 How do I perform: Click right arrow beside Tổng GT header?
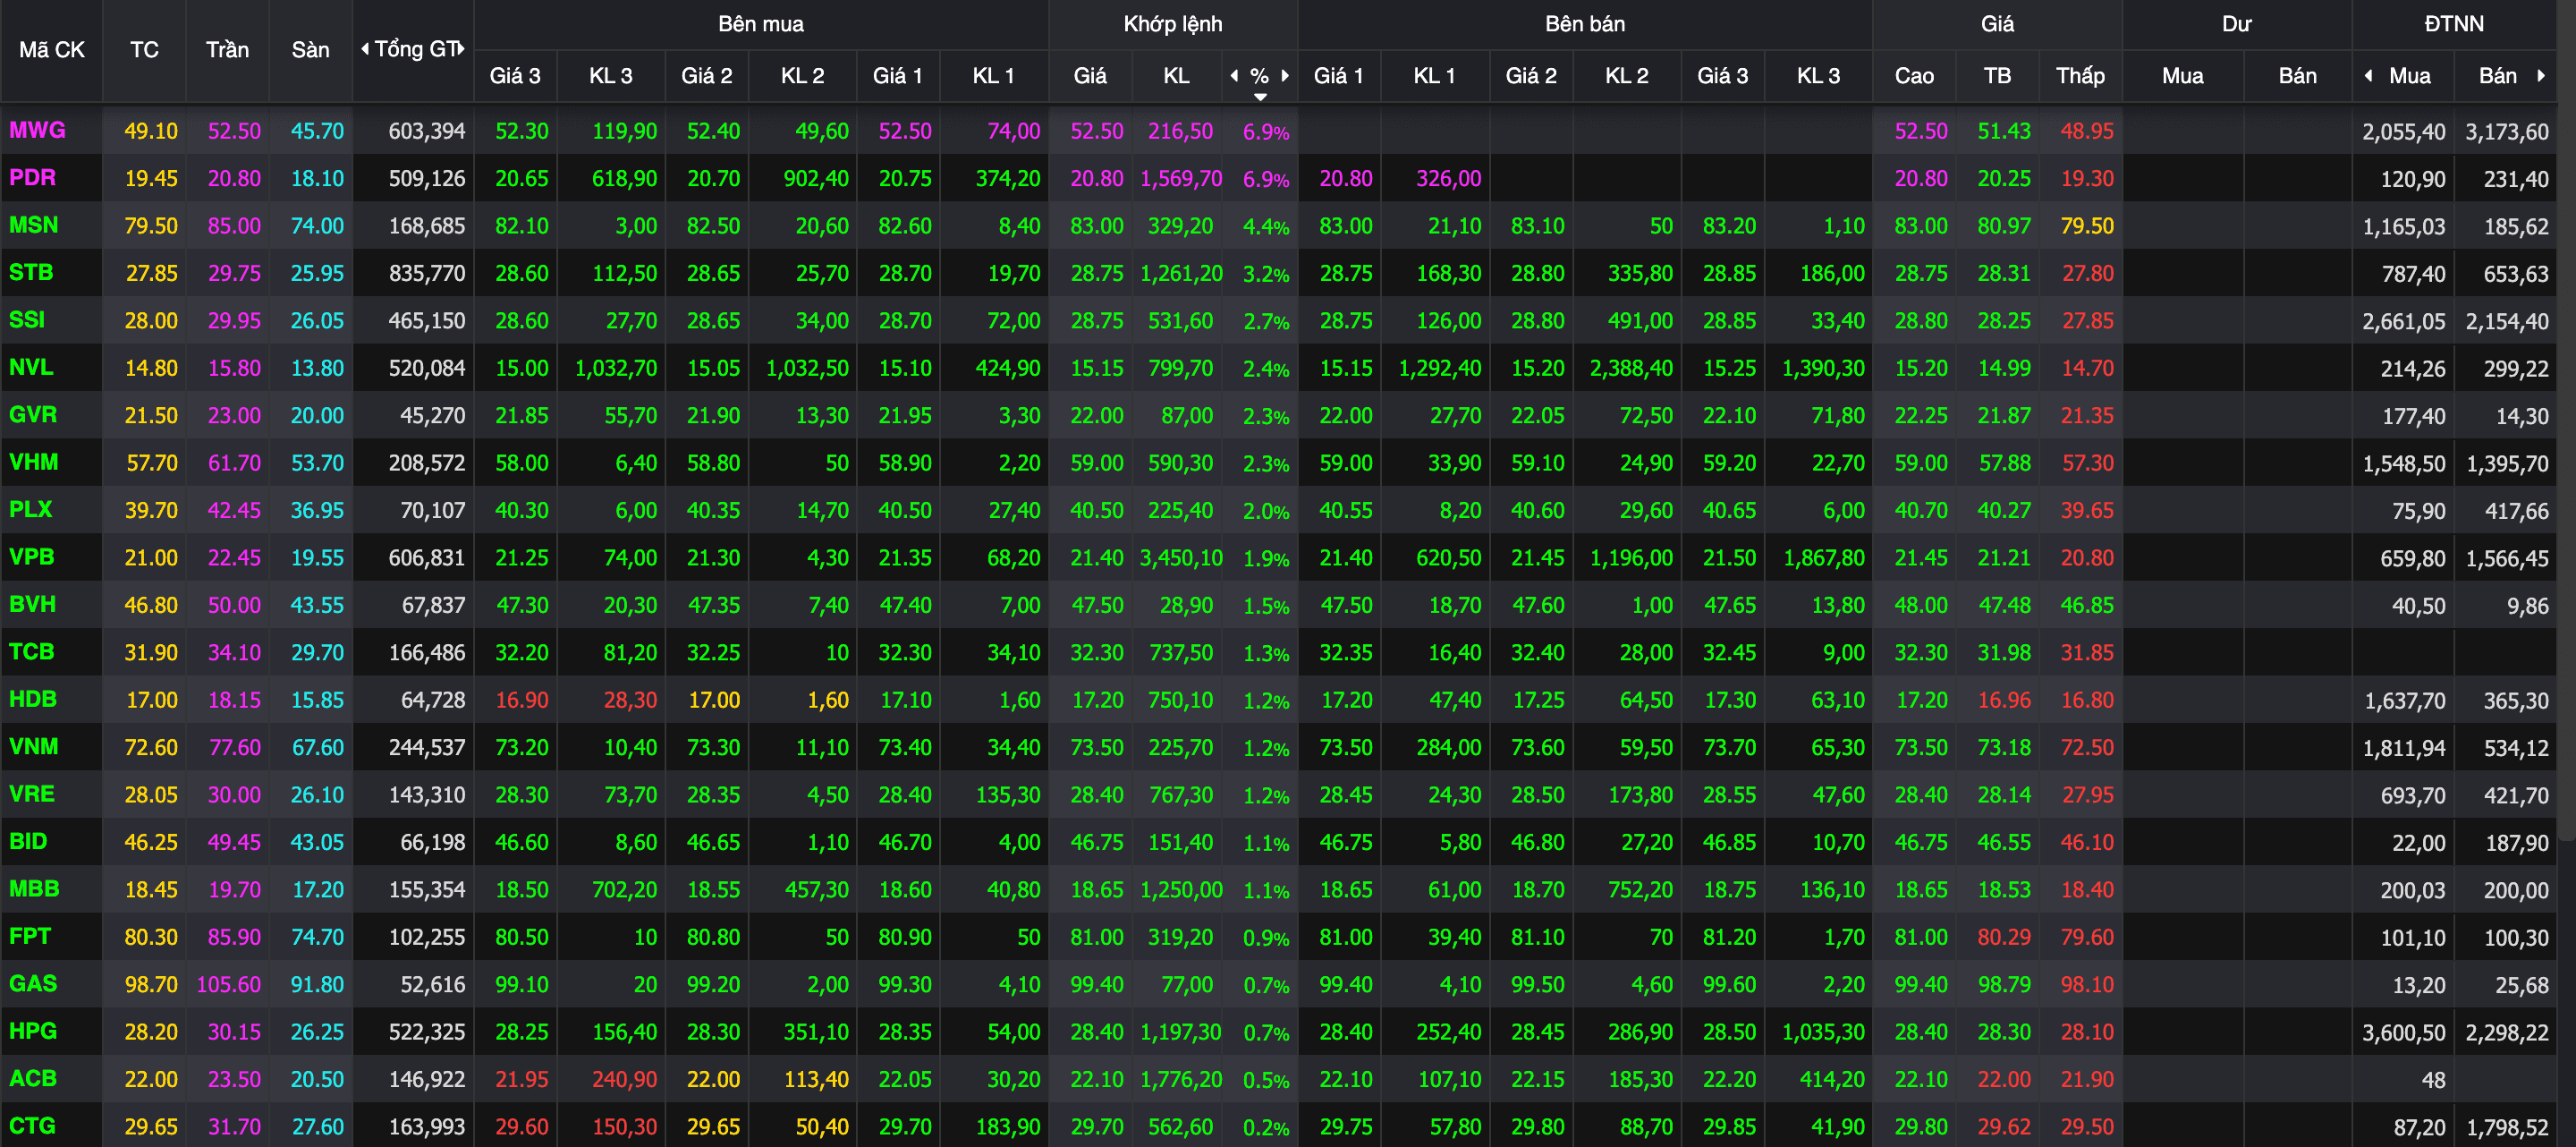click(x=462, y=48)
